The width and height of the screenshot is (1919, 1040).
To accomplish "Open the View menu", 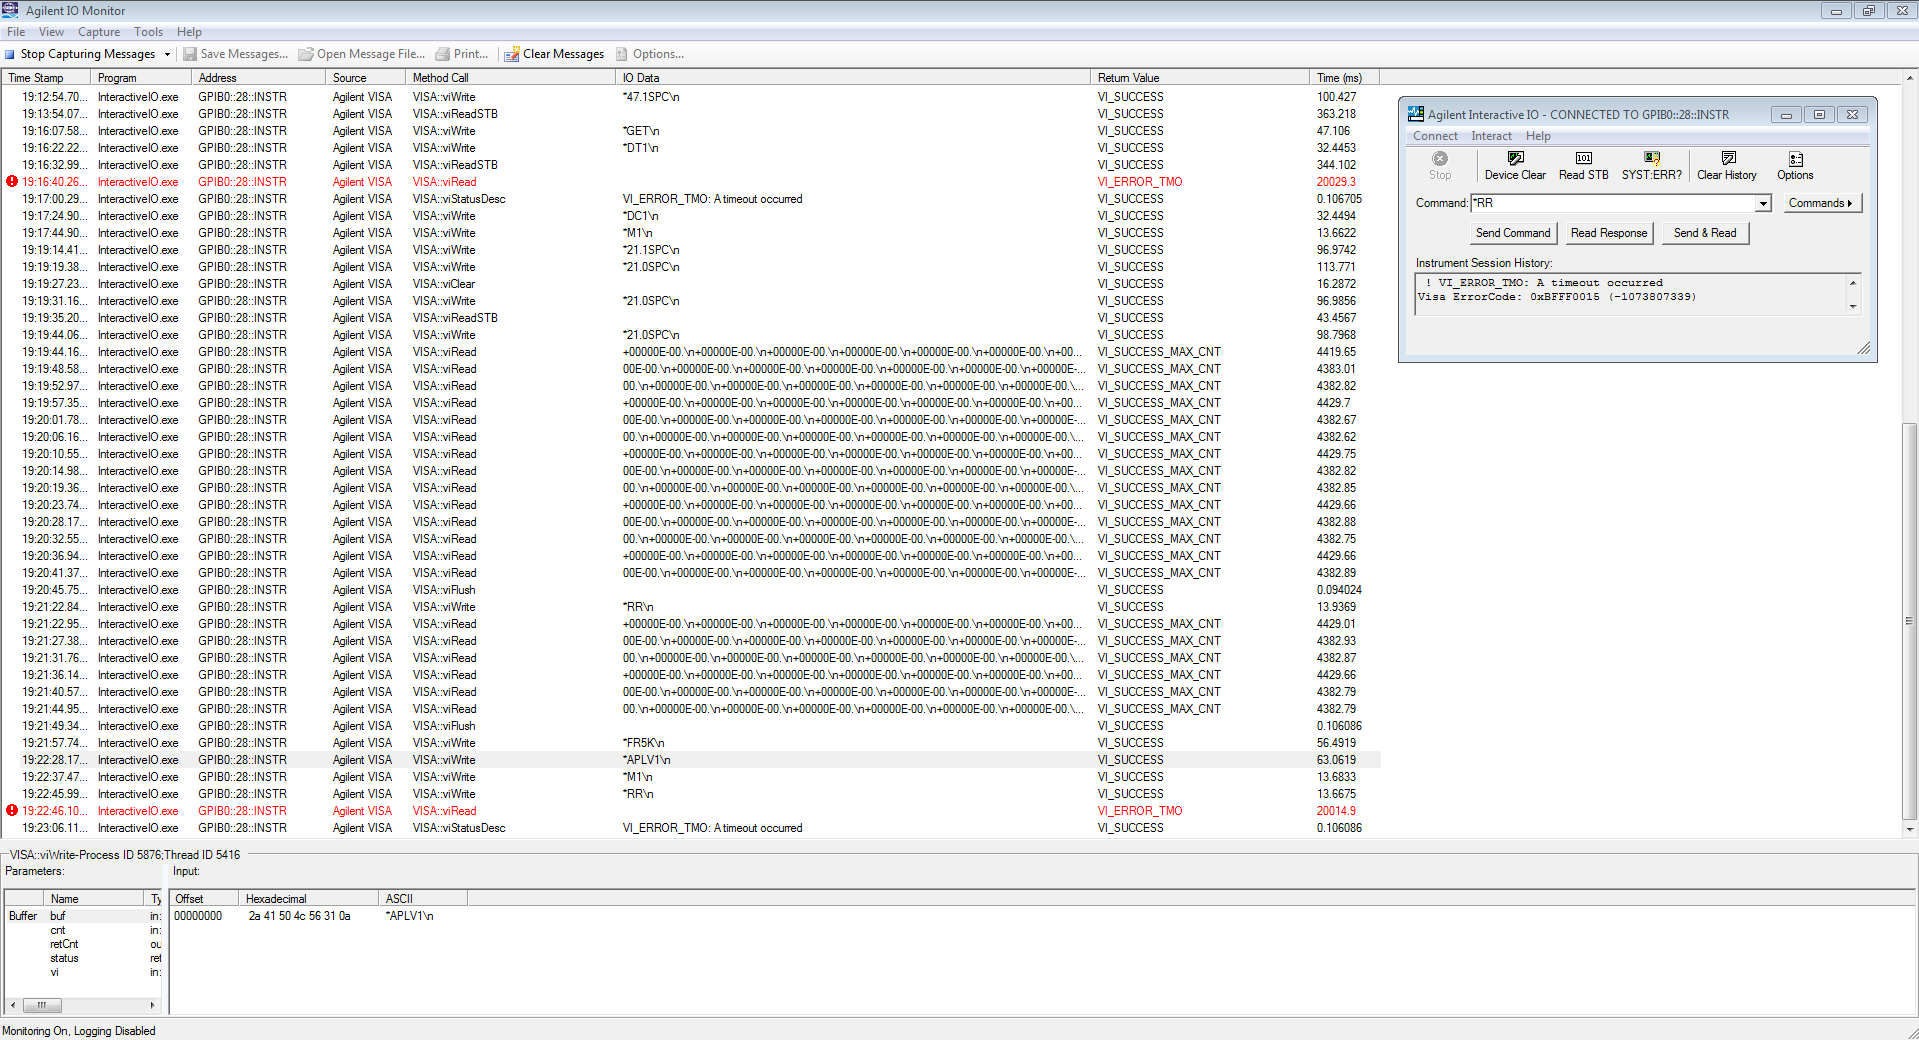I will [51, 32].
